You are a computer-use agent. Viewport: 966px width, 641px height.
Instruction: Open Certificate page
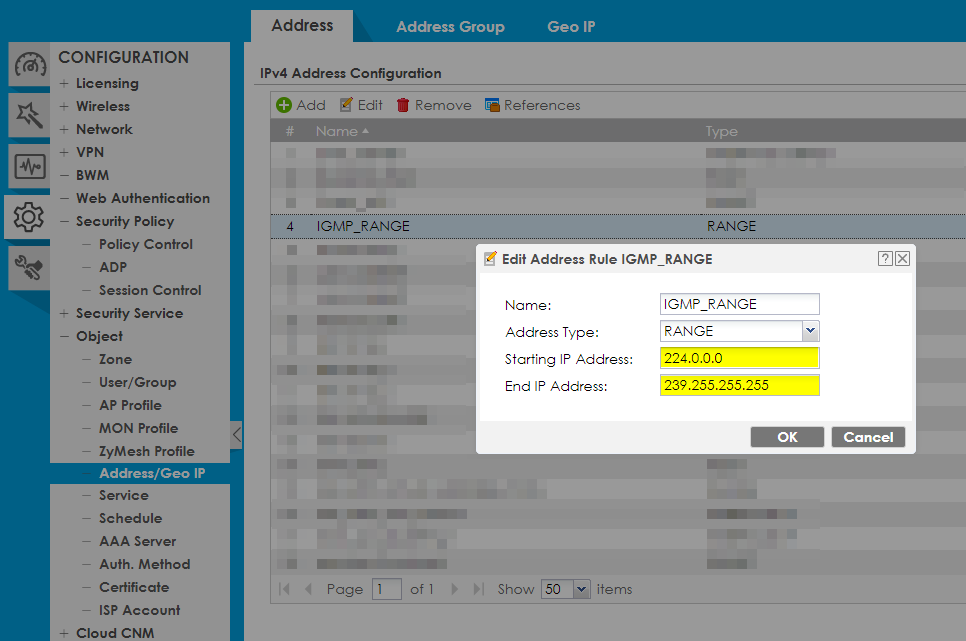tap(134, 587)
